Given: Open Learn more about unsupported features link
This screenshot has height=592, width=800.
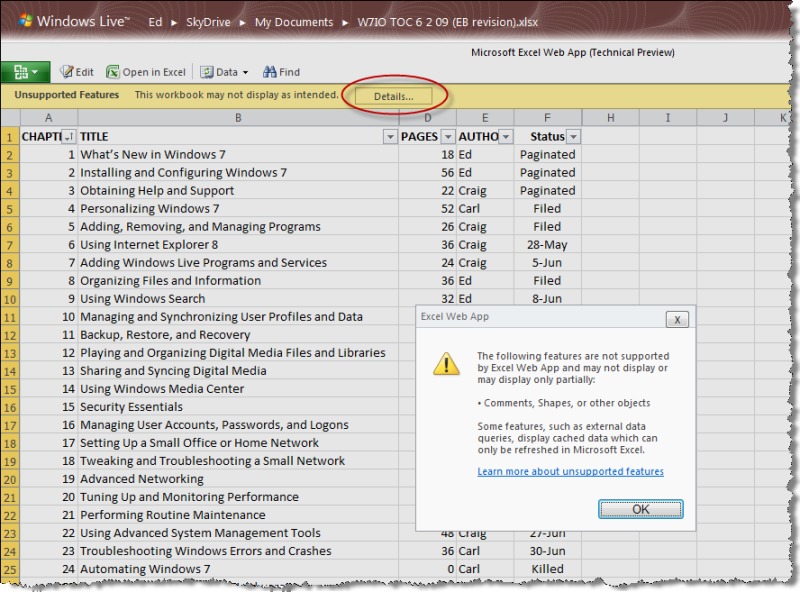Looking at the screenshot, I should (570, 472).
